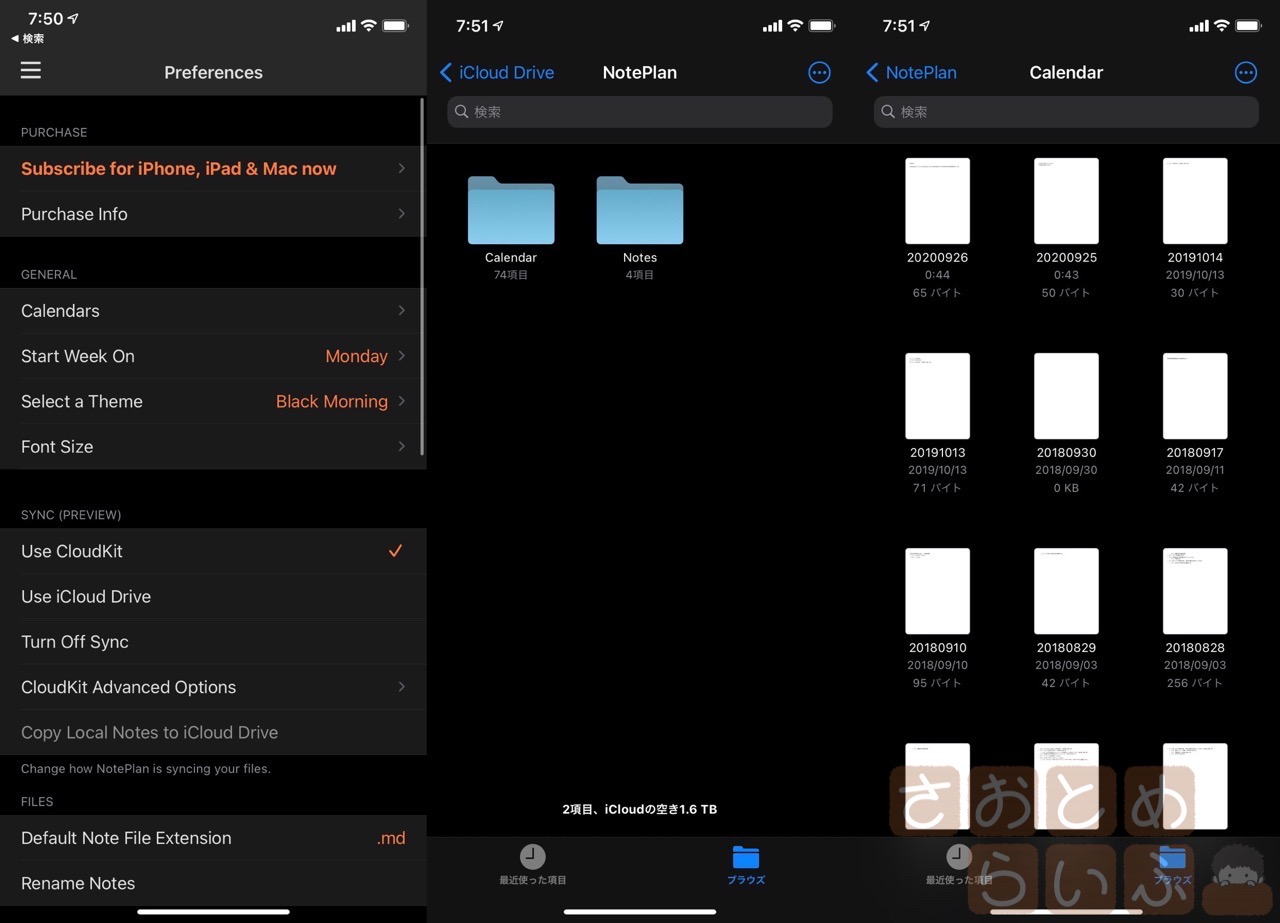
Task: Tap search field in Calendar folder screen
Action: tap(1066, 112)
